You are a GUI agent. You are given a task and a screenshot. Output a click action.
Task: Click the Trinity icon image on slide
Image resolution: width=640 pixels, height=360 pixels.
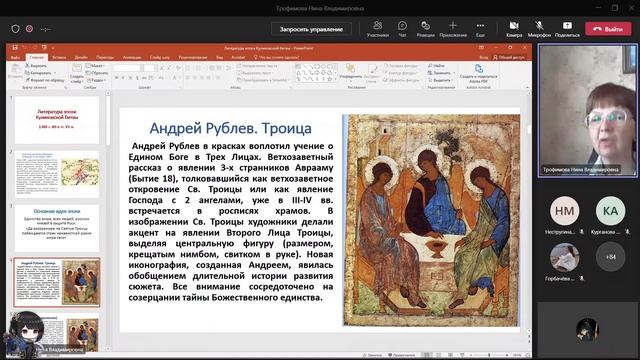431,220
